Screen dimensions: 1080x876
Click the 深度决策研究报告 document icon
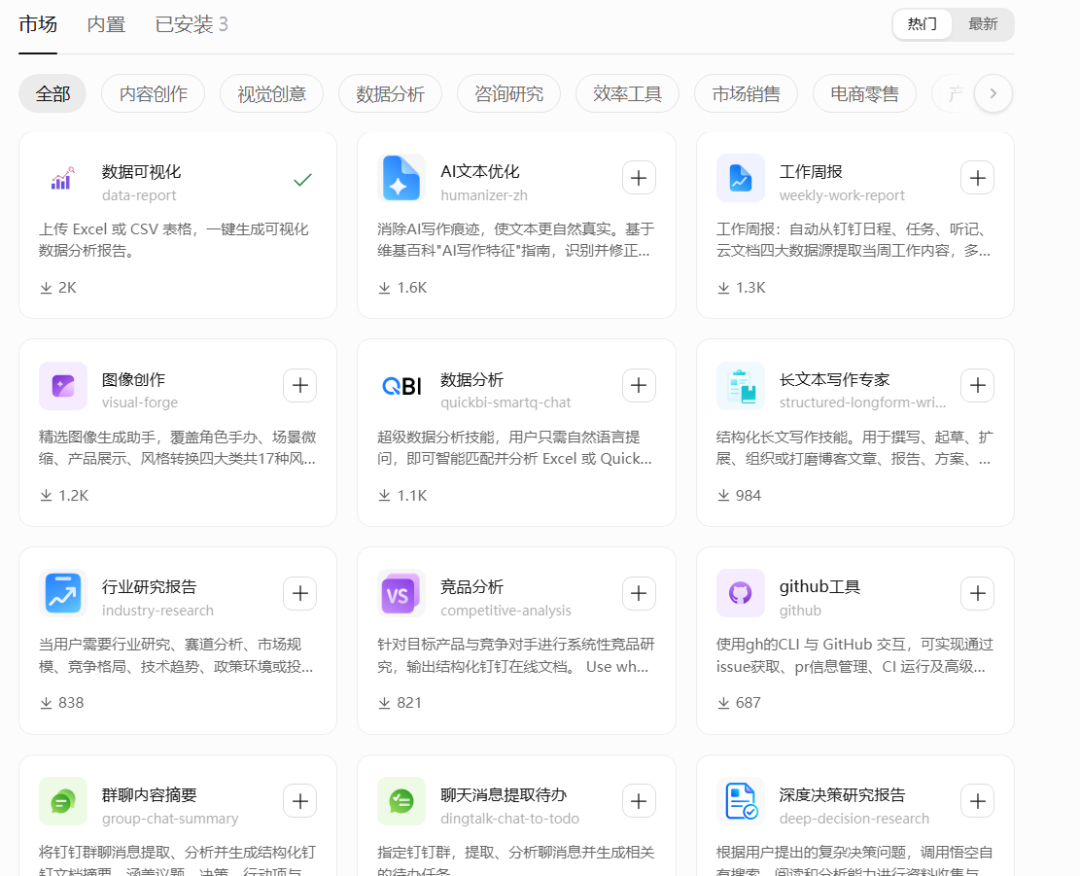(740, 801)
